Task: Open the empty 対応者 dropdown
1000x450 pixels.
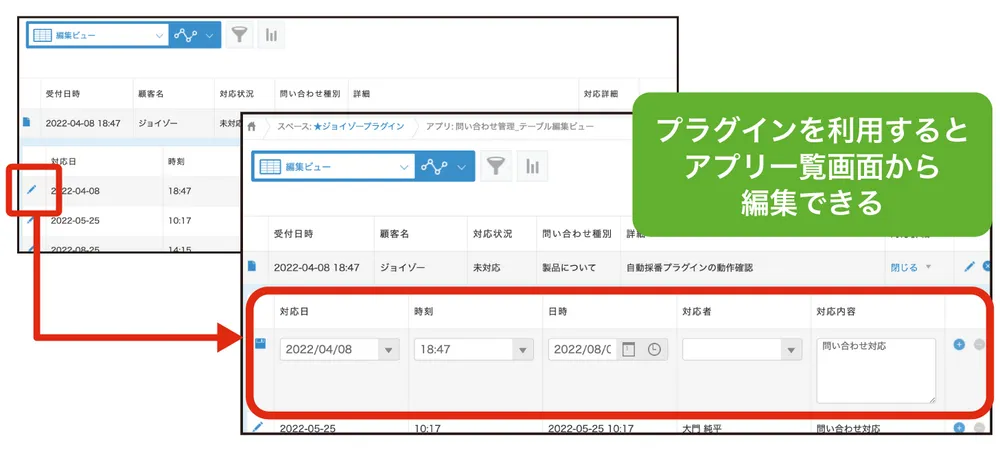Action: pos(742,349)
